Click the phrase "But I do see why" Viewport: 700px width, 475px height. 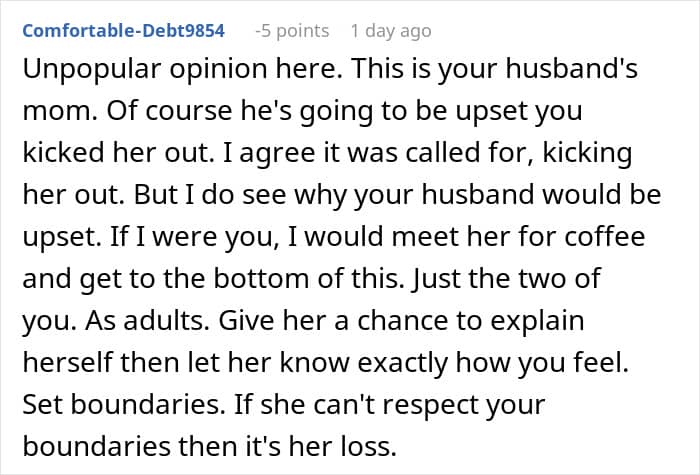point(240,195)
